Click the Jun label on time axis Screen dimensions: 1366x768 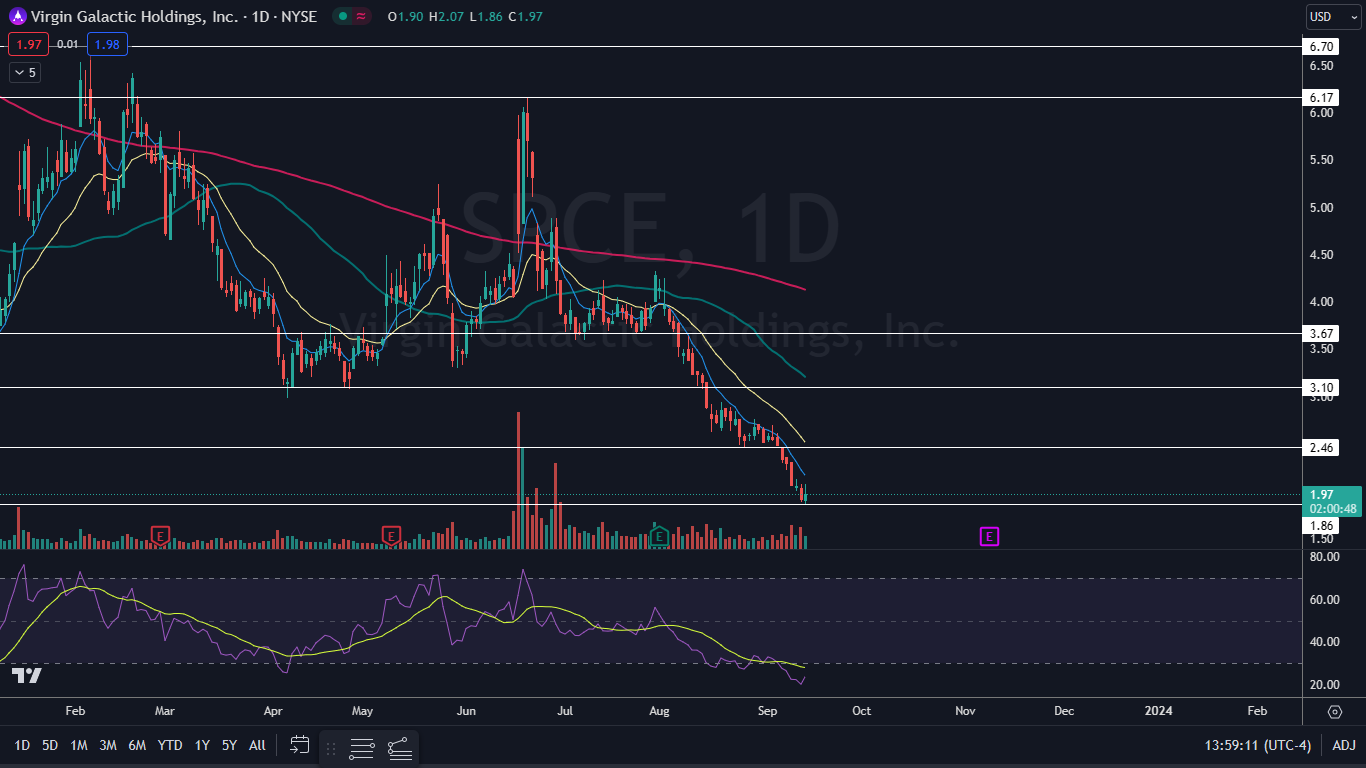pos(466,711)
